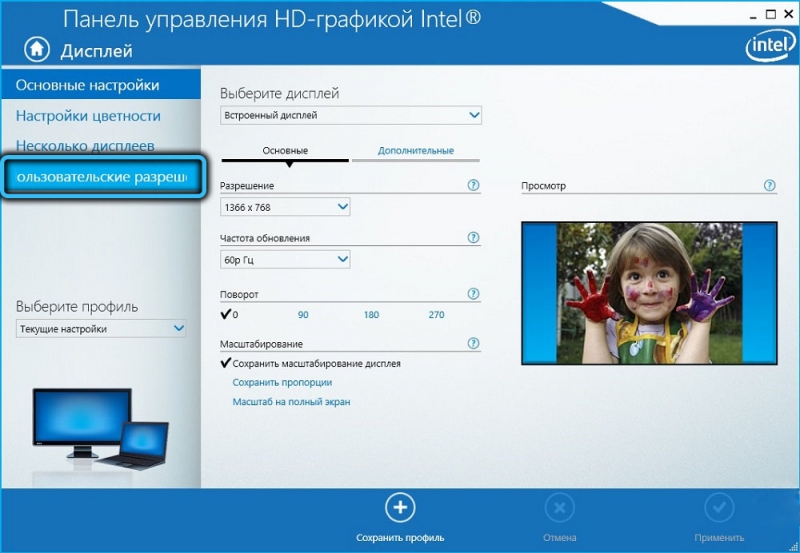Expand the refresh rate 60p Гц dropdown

point(285,260)
